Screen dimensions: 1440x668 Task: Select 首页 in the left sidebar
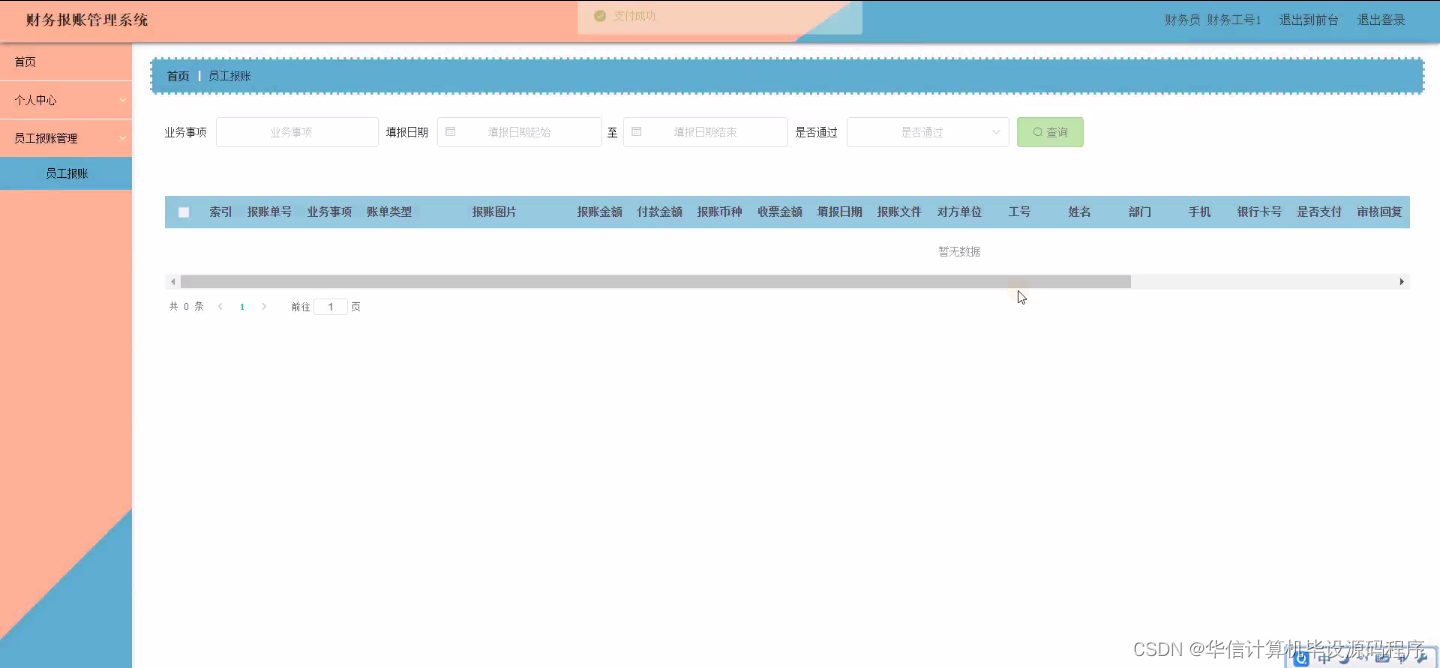click(x=66, y=61)
